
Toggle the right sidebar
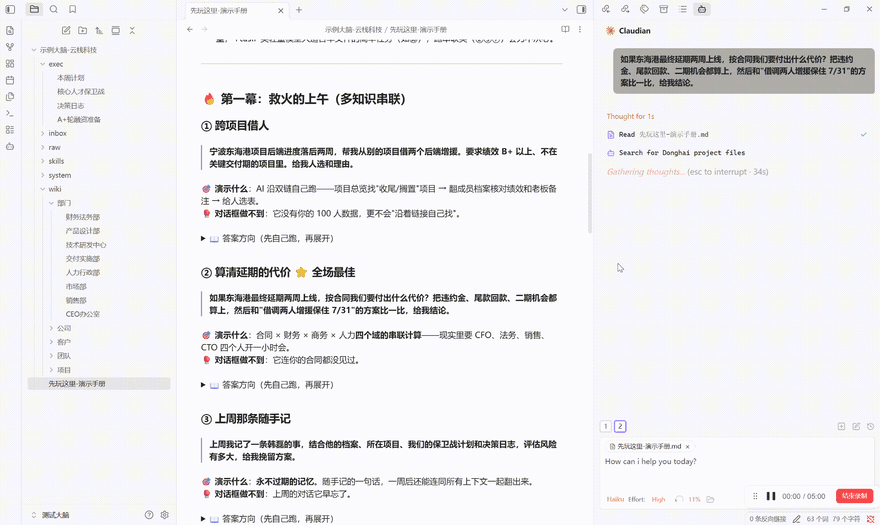pos(581,10)
